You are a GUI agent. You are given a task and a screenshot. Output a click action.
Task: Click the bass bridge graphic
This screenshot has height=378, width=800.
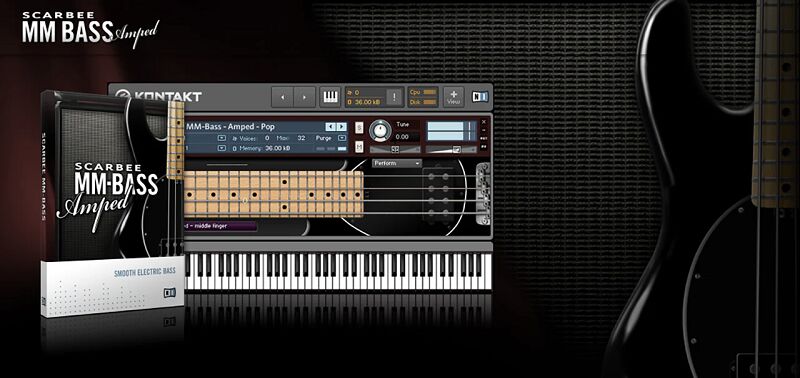(483, 194)
